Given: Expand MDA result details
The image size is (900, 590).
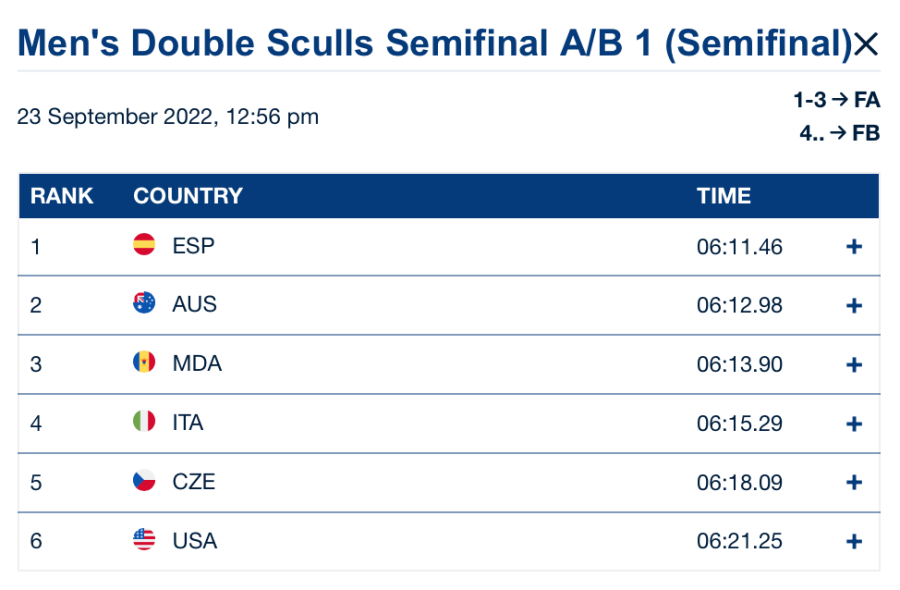Looking at the screenshot, I should [854, 364].
